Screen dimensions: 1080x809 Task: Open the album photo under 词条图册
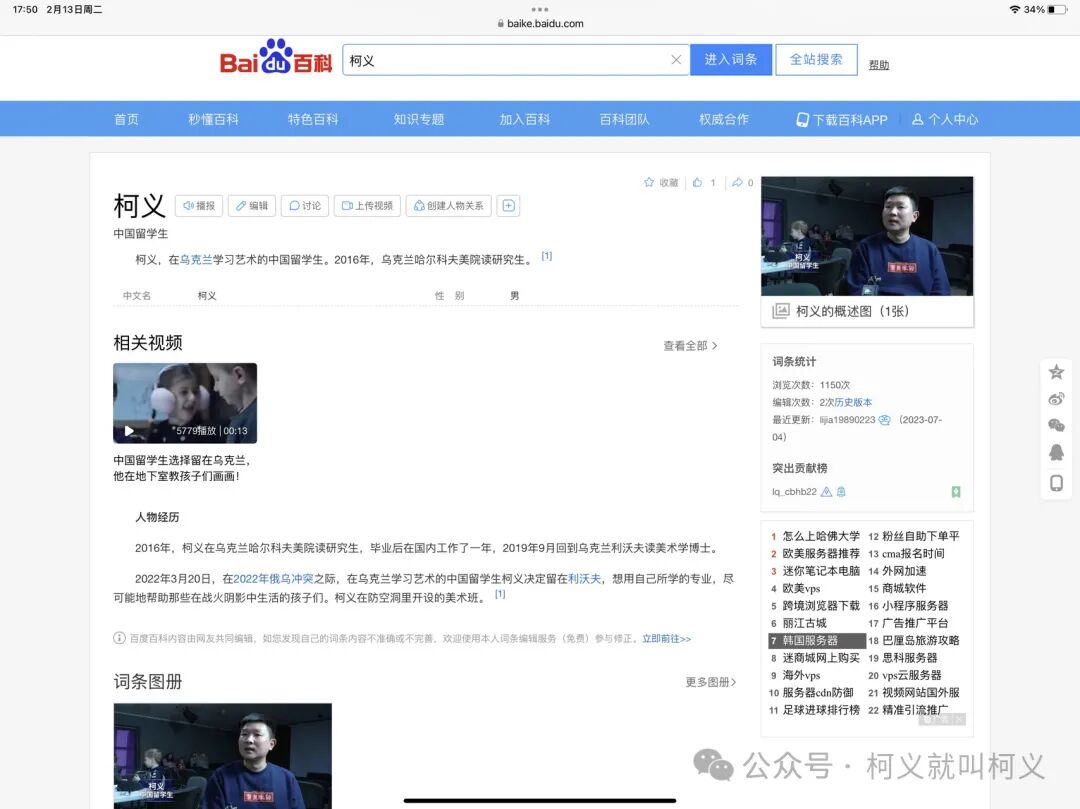(x=222, y=755)
